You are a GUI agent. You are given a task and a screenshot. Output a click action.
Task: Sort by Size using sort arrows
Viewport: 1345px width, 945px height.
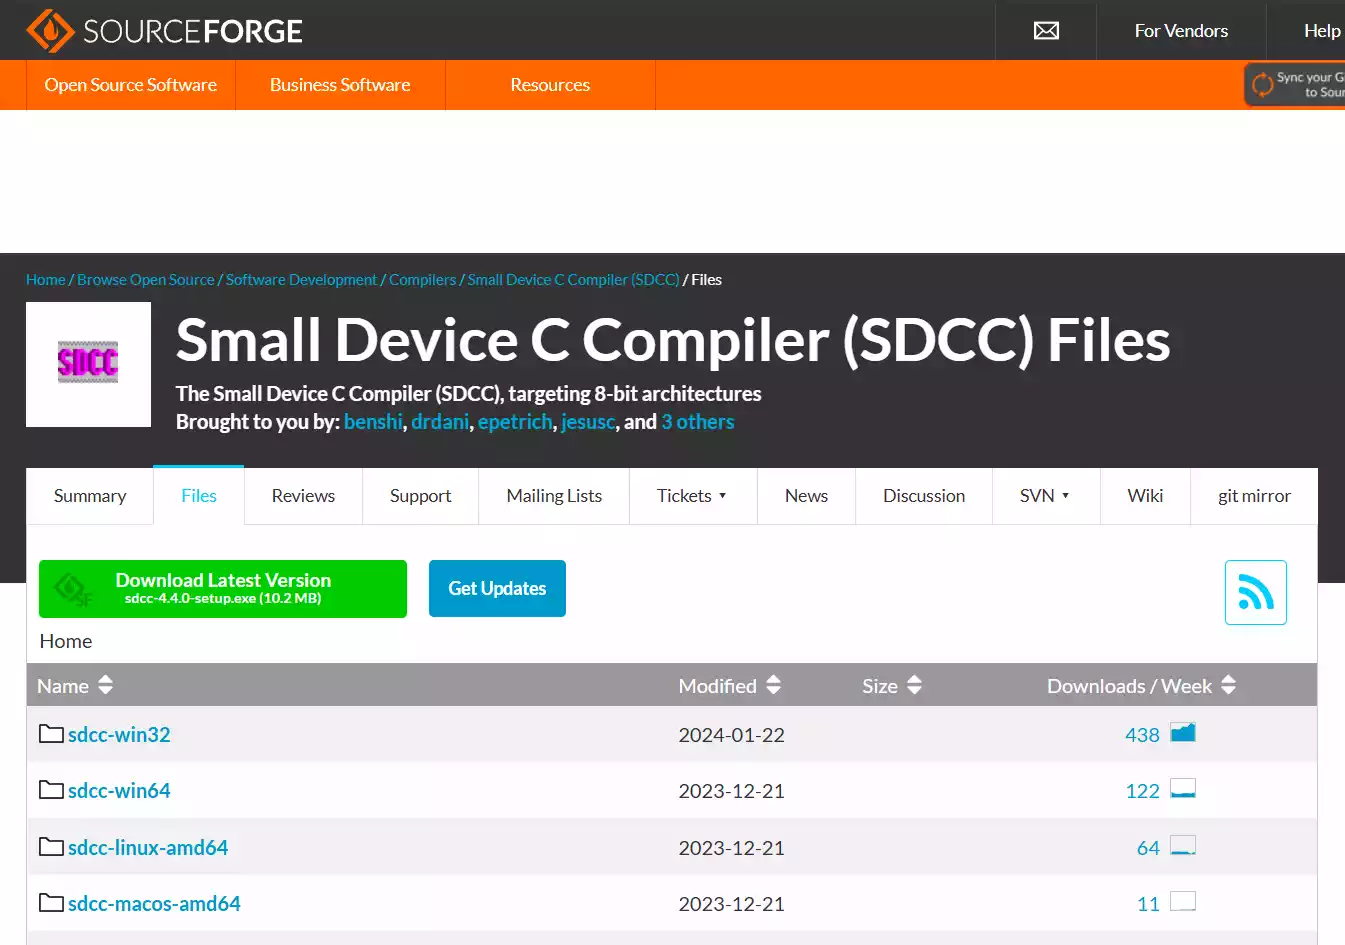coord(914,685)
